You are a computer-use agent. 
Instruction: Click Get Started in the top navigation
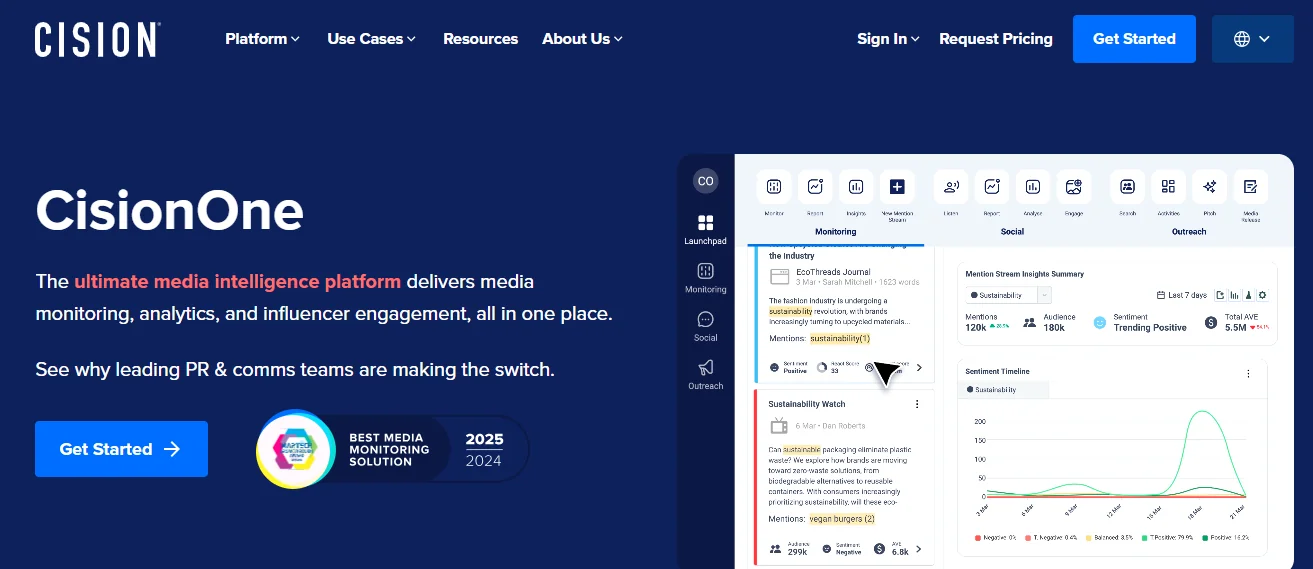coord(1134,39)
